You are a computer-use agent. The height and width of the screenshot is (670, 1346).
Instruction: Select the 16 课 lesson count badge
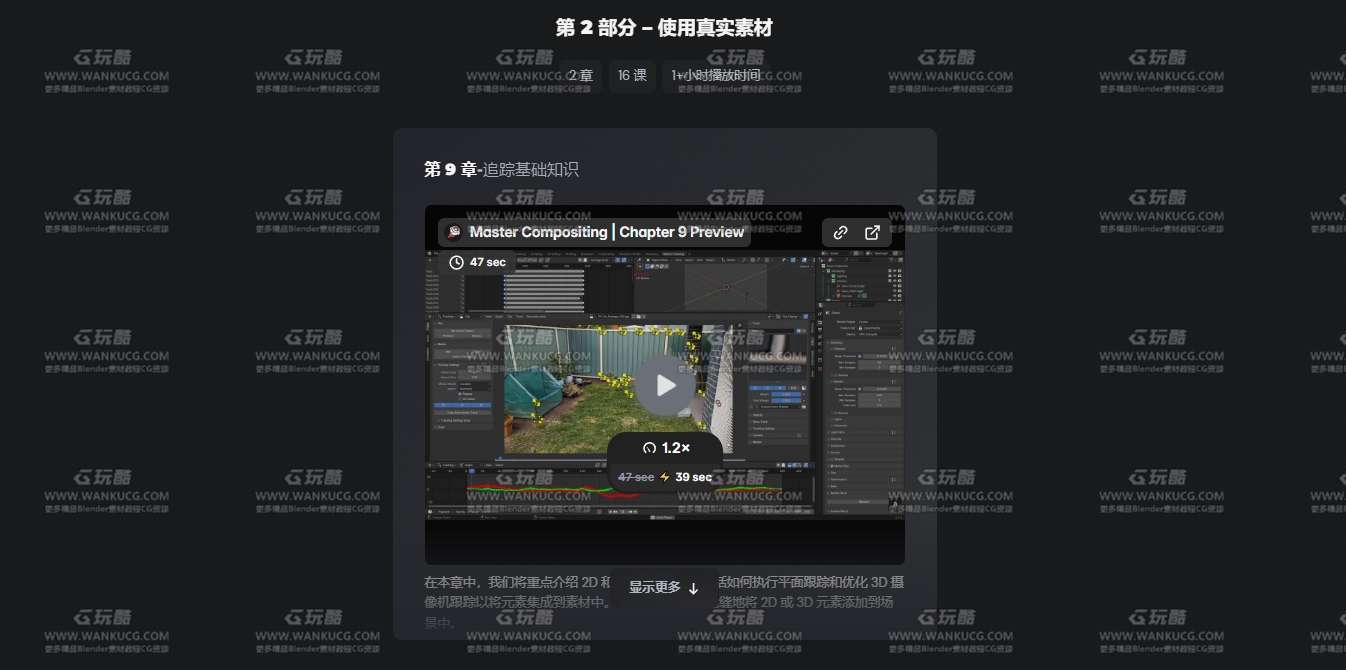(632, 75)
